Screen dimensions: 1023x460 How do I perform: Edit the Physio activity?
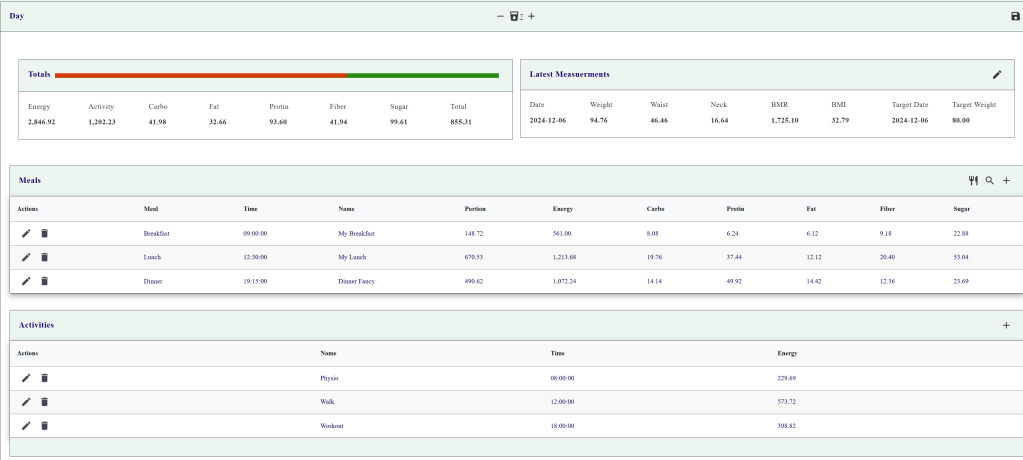27,378
